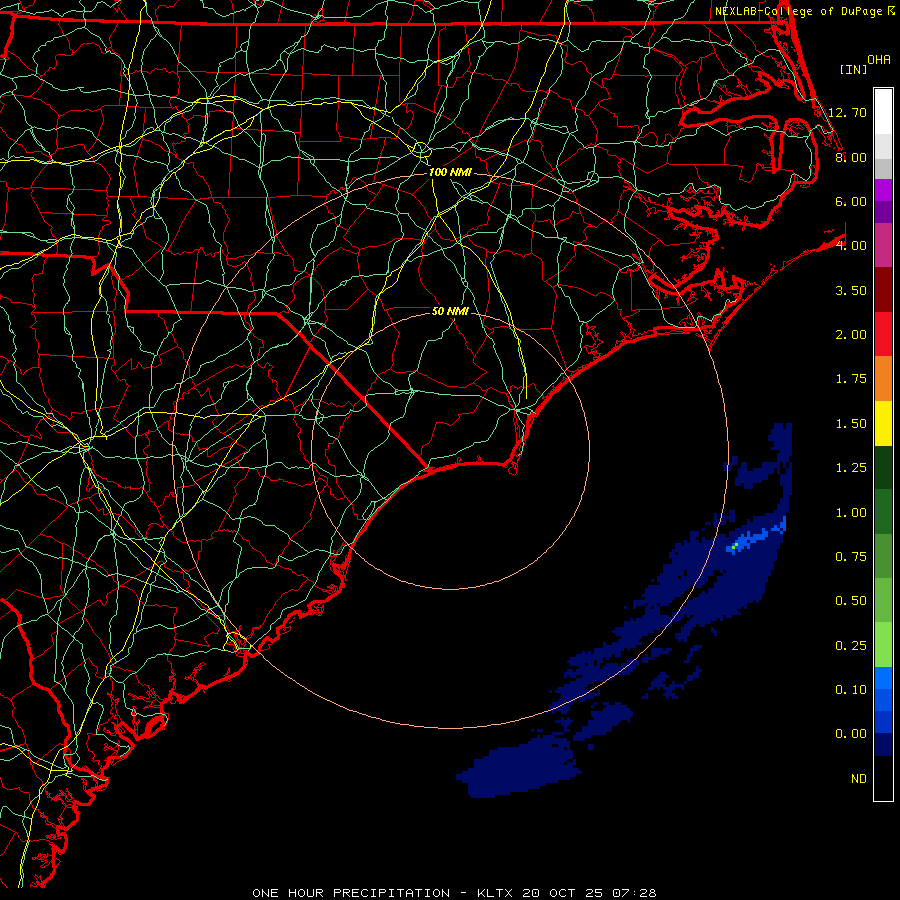Viewport: 900px width, 900px height.
Task: Click the white swatch beside 12.70
Action: (883, 112)
